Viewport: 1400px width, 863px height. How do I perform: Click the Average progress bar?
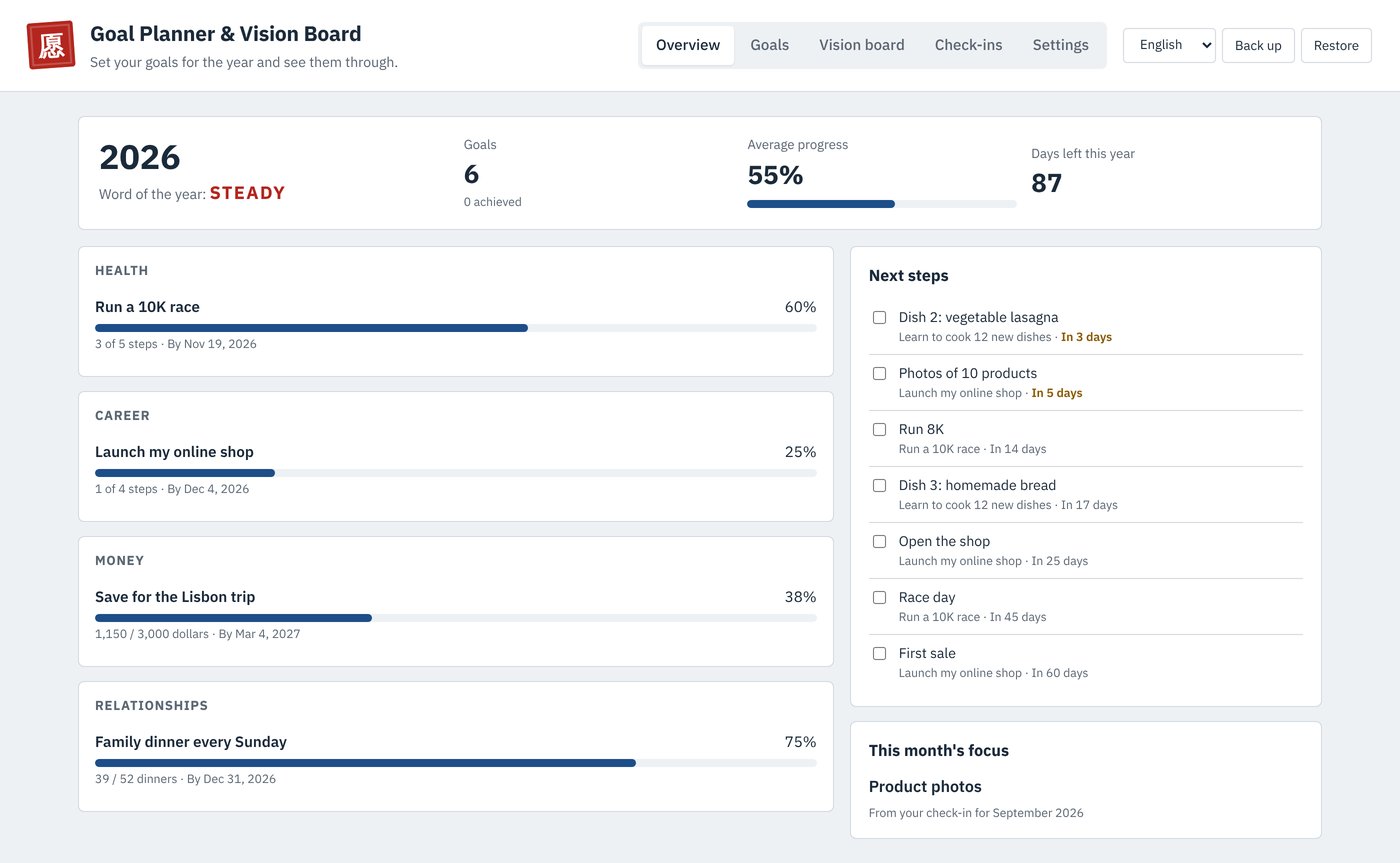[x=882, y=204]
